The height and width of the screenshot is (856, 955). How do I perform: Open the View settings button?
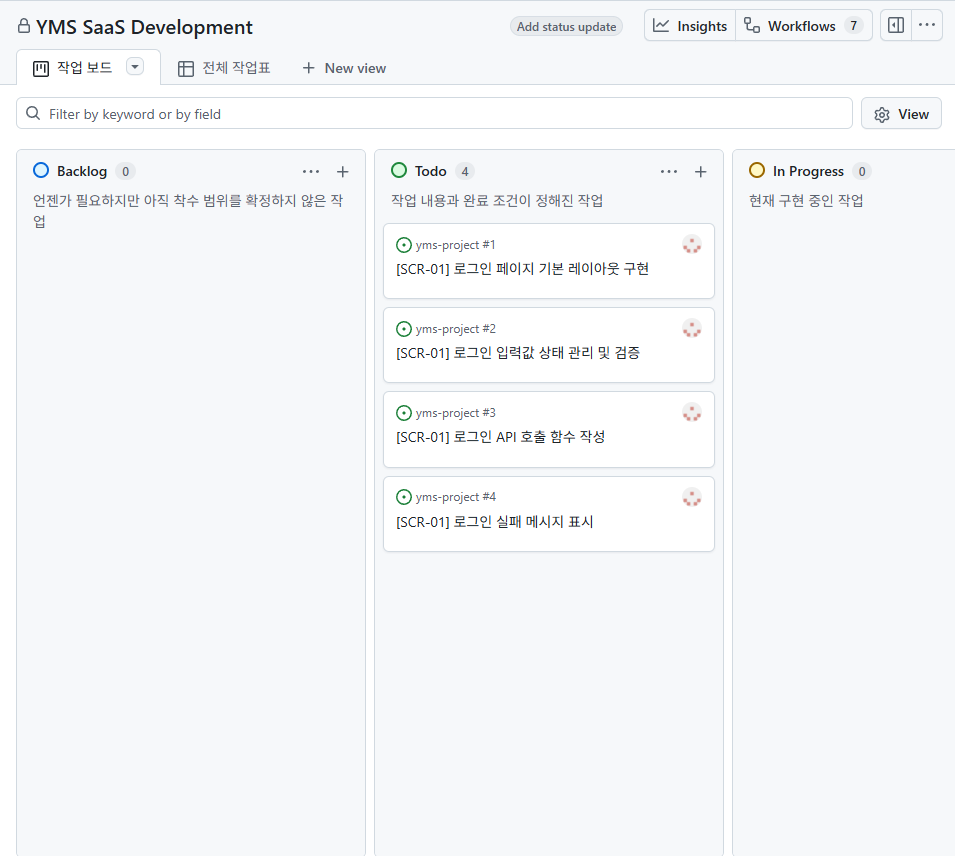point(901,114)
